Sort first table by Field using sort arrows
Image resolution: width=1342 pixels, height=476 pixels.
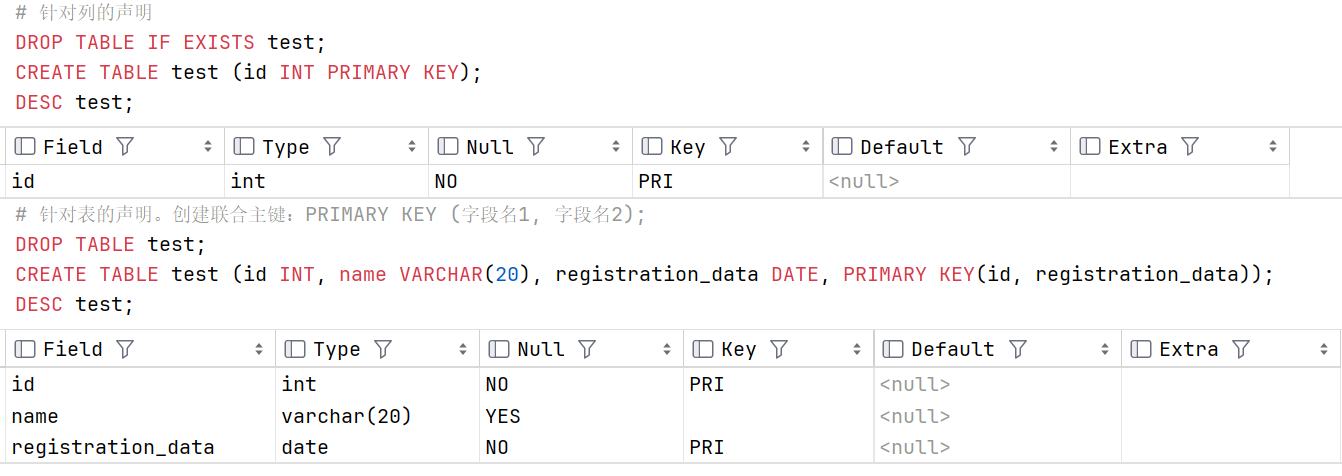tap(208, 147)
